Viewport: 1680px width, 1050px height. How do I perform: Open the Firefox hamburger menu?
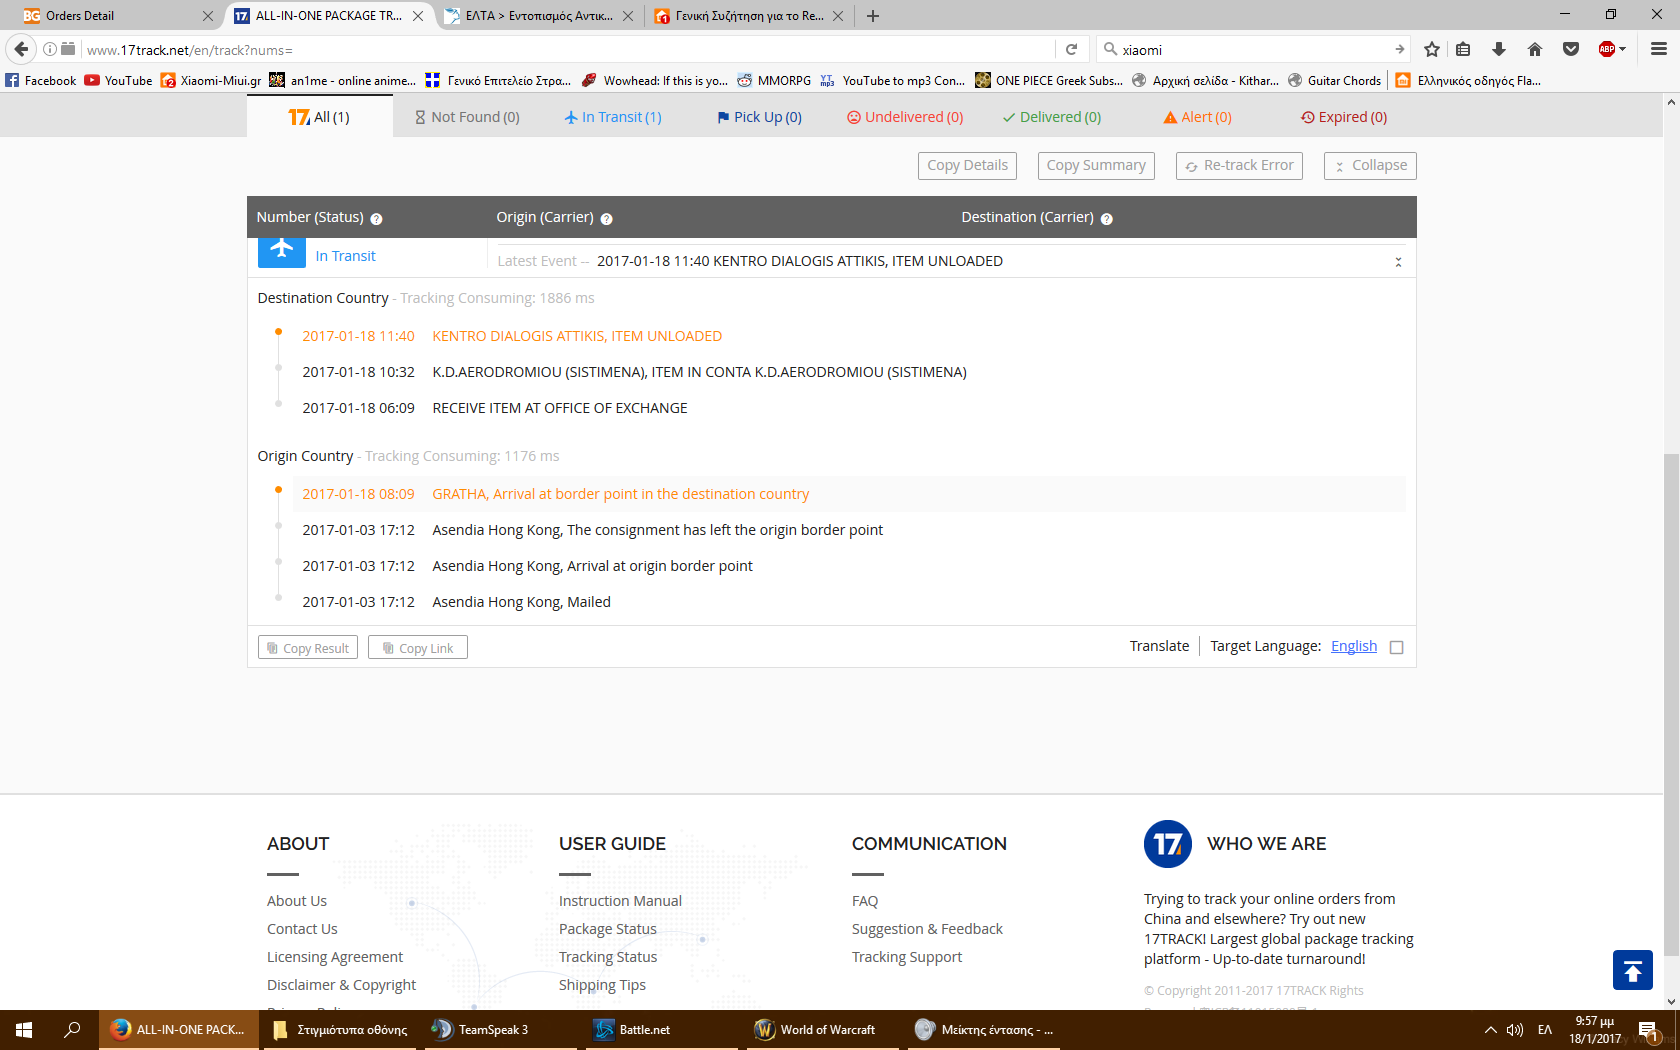1658,49
